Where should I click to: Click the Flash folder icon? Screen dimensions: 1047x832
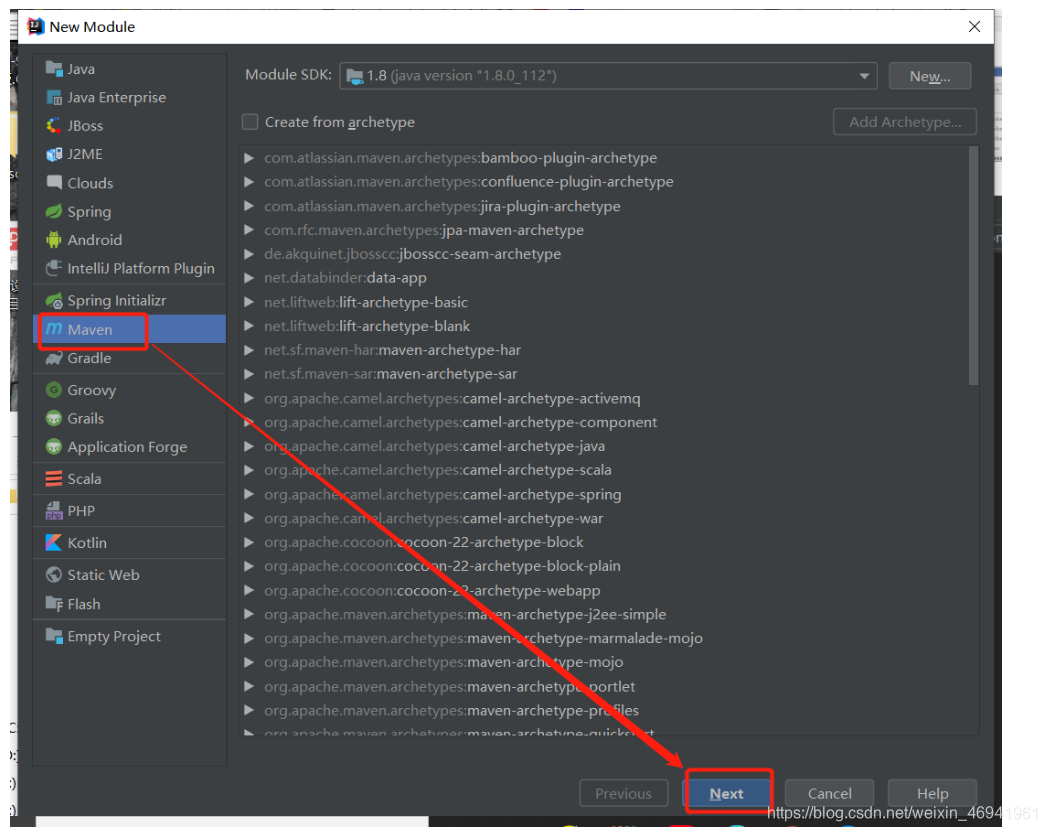pos(53,604)
